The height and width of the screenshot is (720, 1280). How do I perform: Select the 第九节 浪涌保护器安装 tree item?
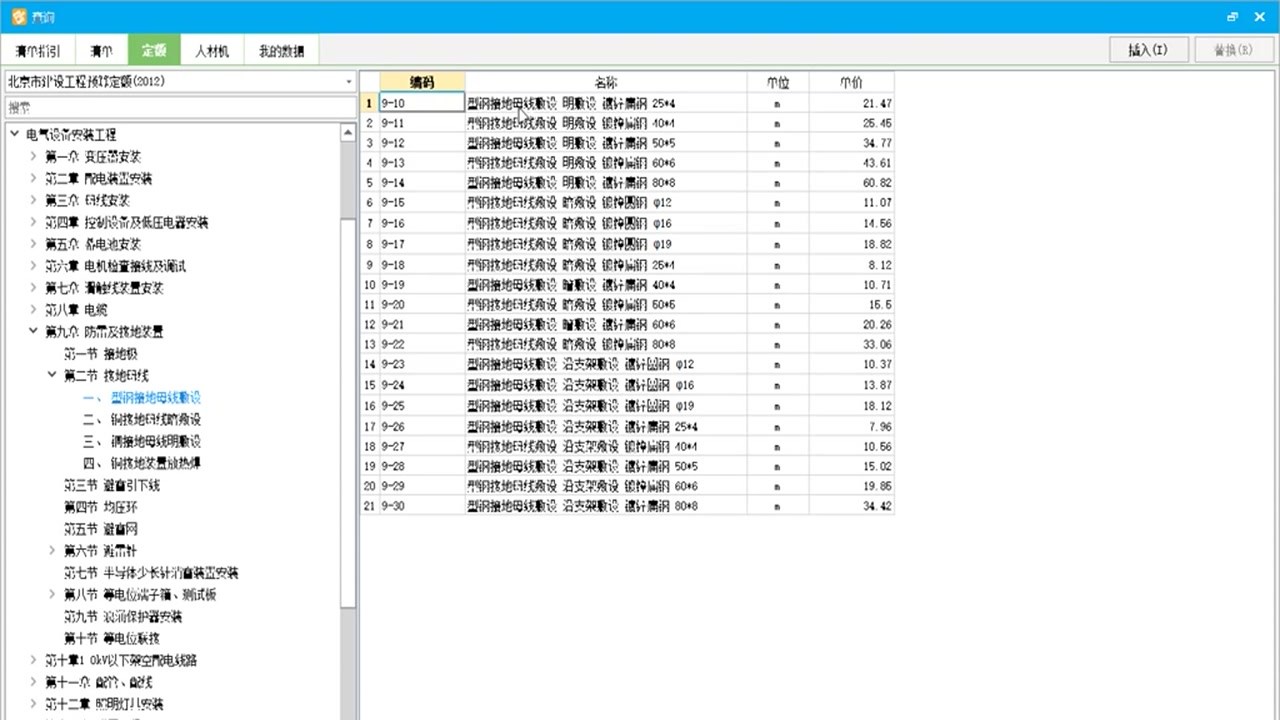[123, 616]
